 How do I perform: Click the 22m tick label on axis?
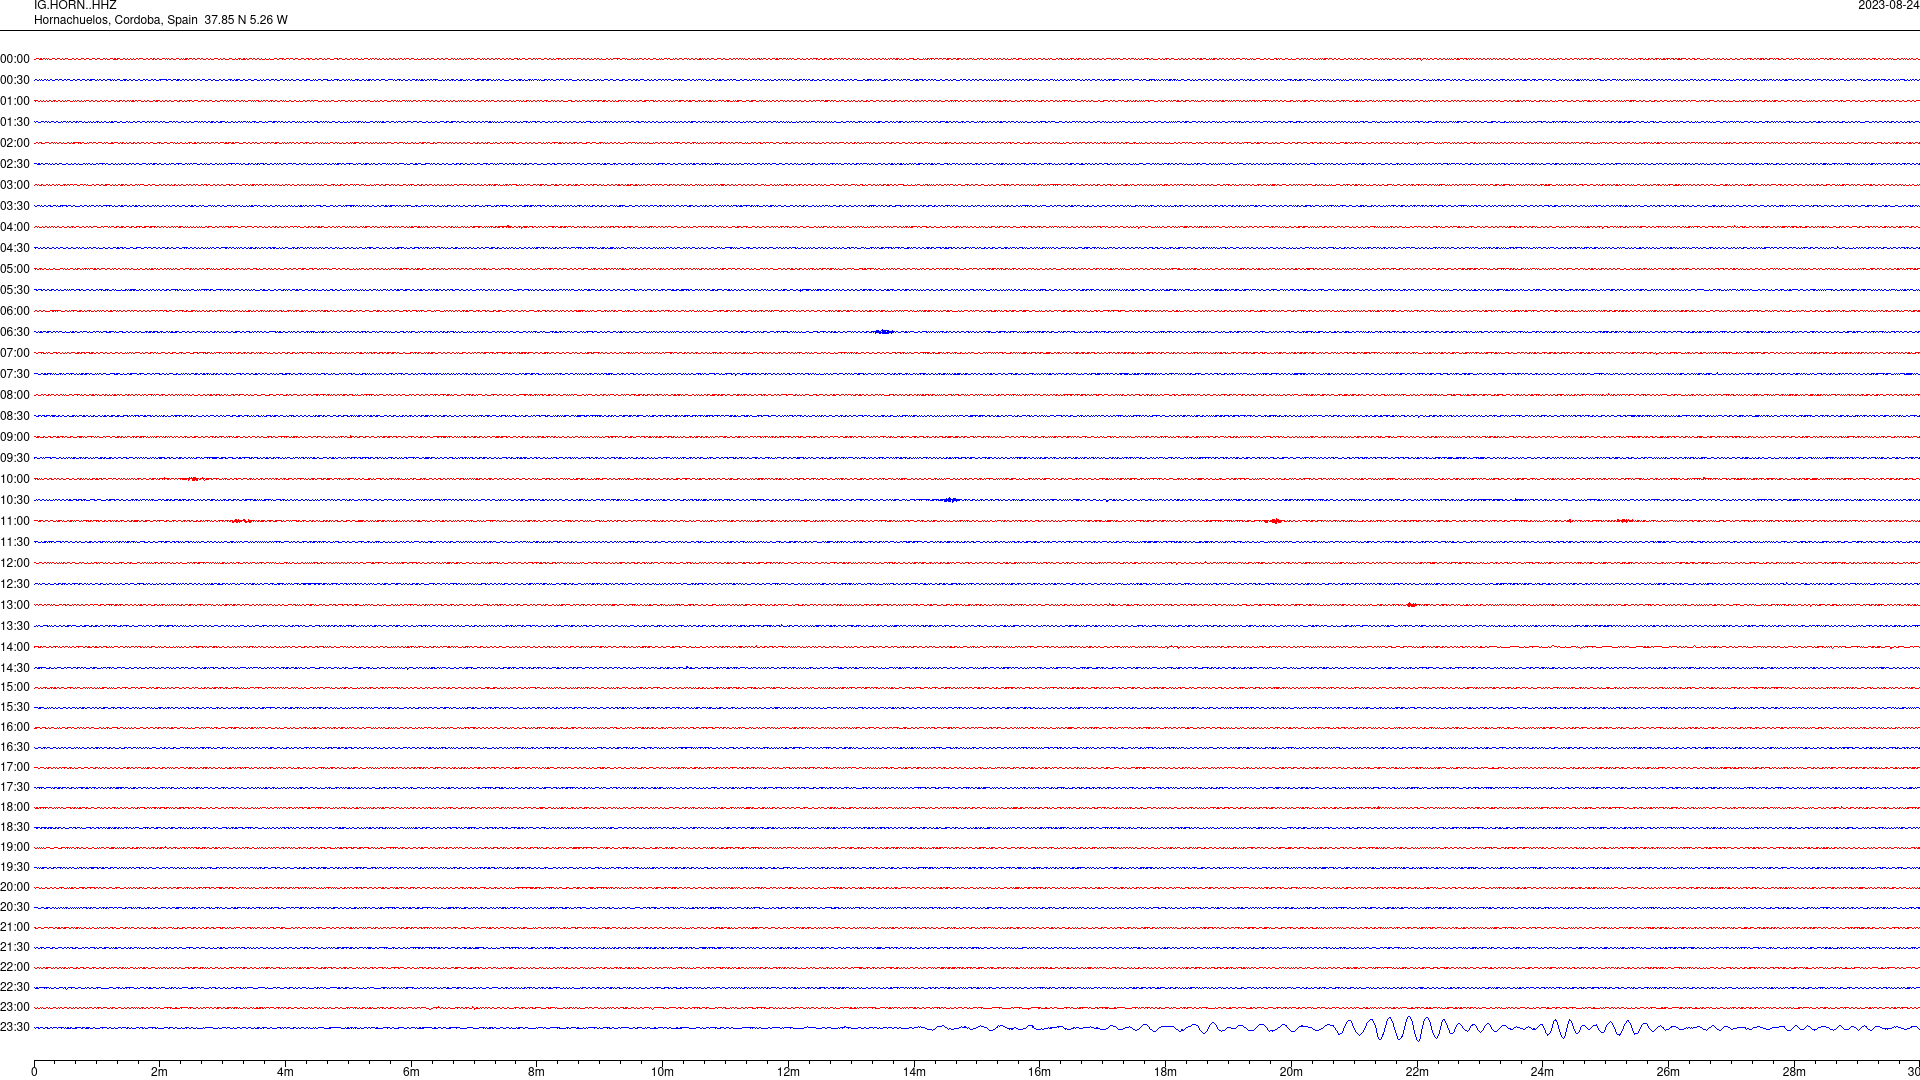point(1417,1072)
